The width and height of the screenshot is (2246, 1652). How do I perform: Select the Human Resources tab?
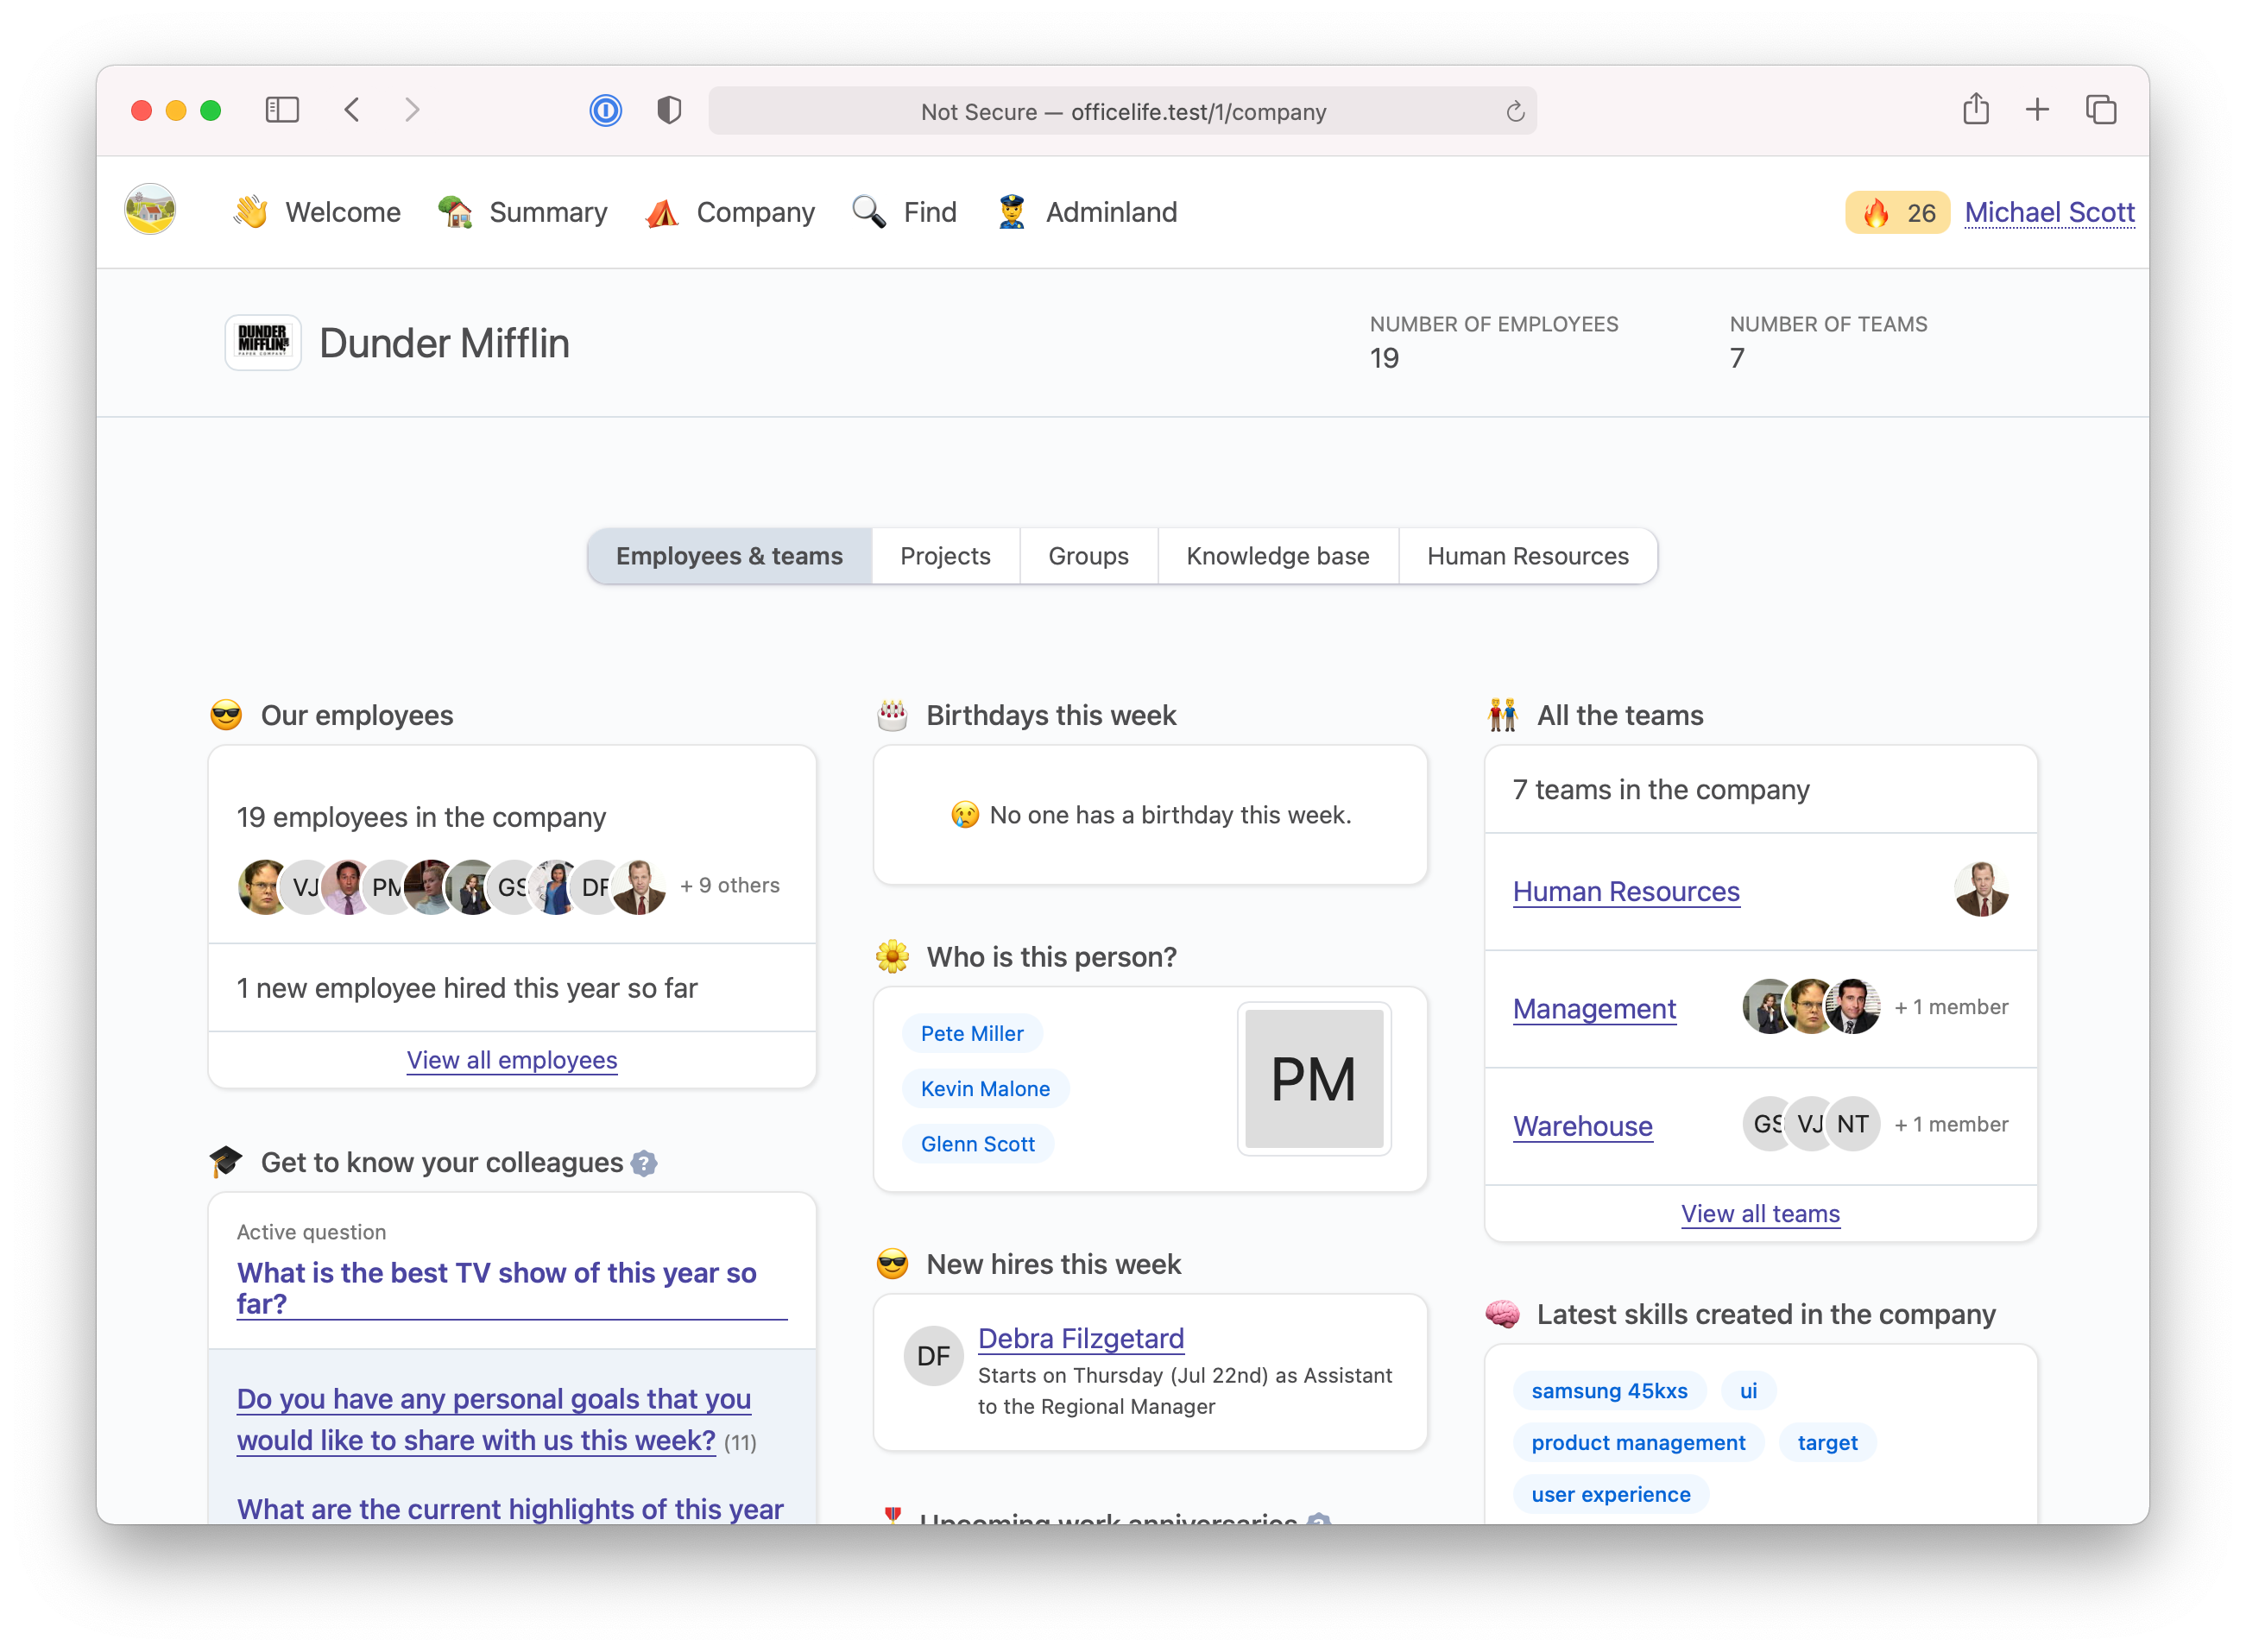pyautogui.click(x=1527, y=556)
